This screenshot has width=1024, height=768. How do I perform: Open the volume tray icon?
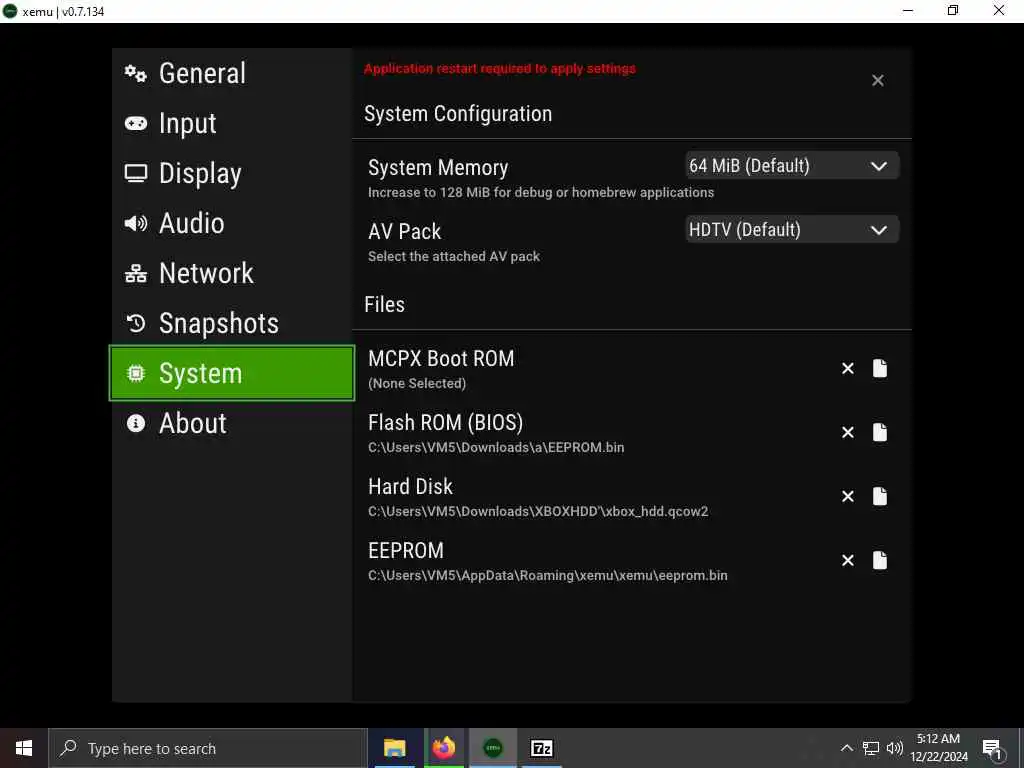point(894,748)
